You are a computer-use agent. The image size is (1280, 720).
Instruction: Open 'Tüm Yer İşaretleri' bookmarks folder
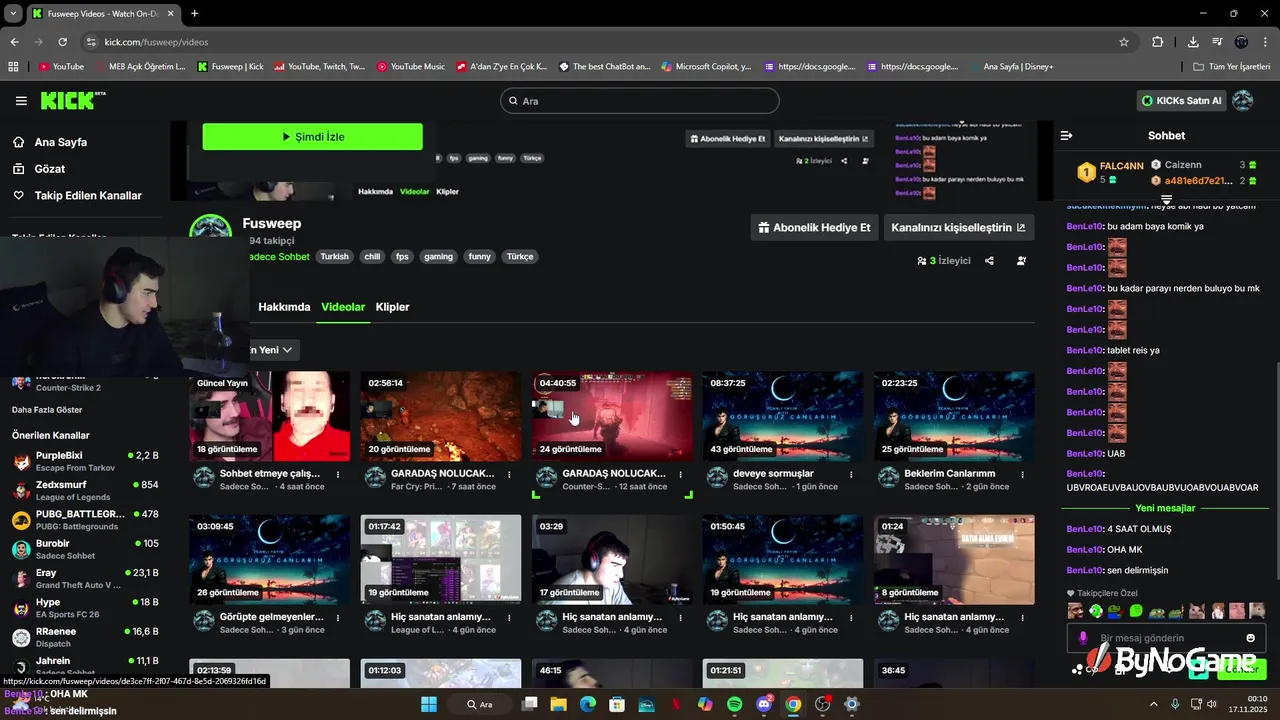[1231, 67]
